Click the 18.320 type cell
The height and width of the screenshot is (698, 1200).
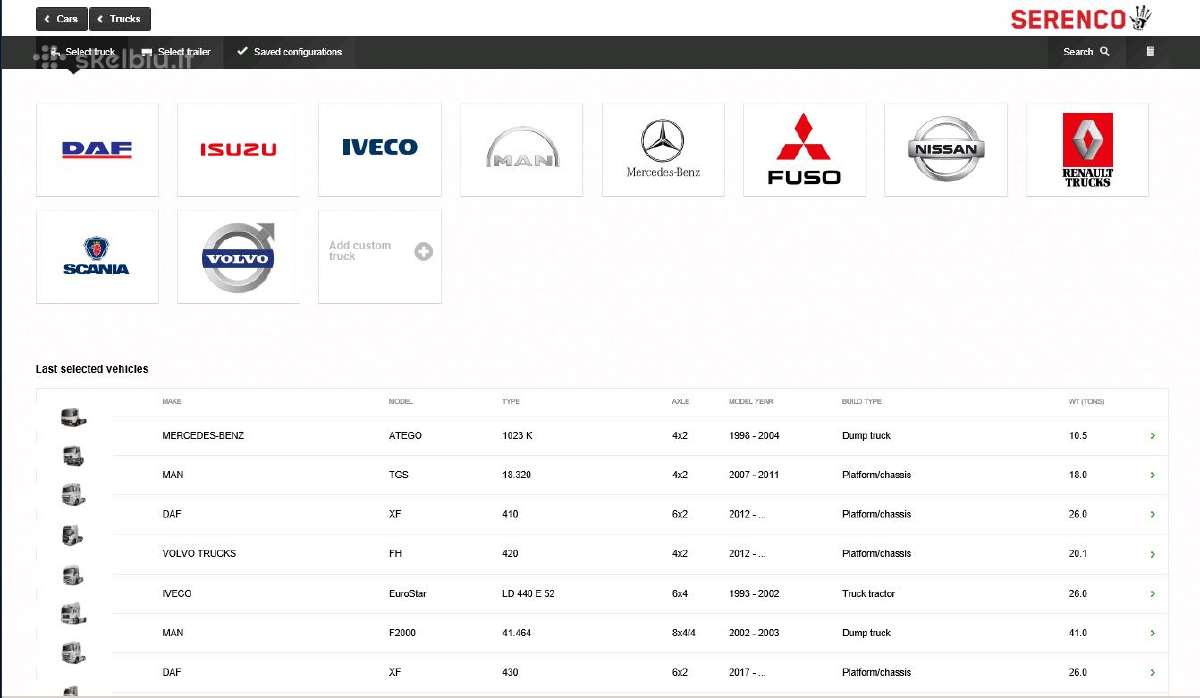(x=516, y=475)
